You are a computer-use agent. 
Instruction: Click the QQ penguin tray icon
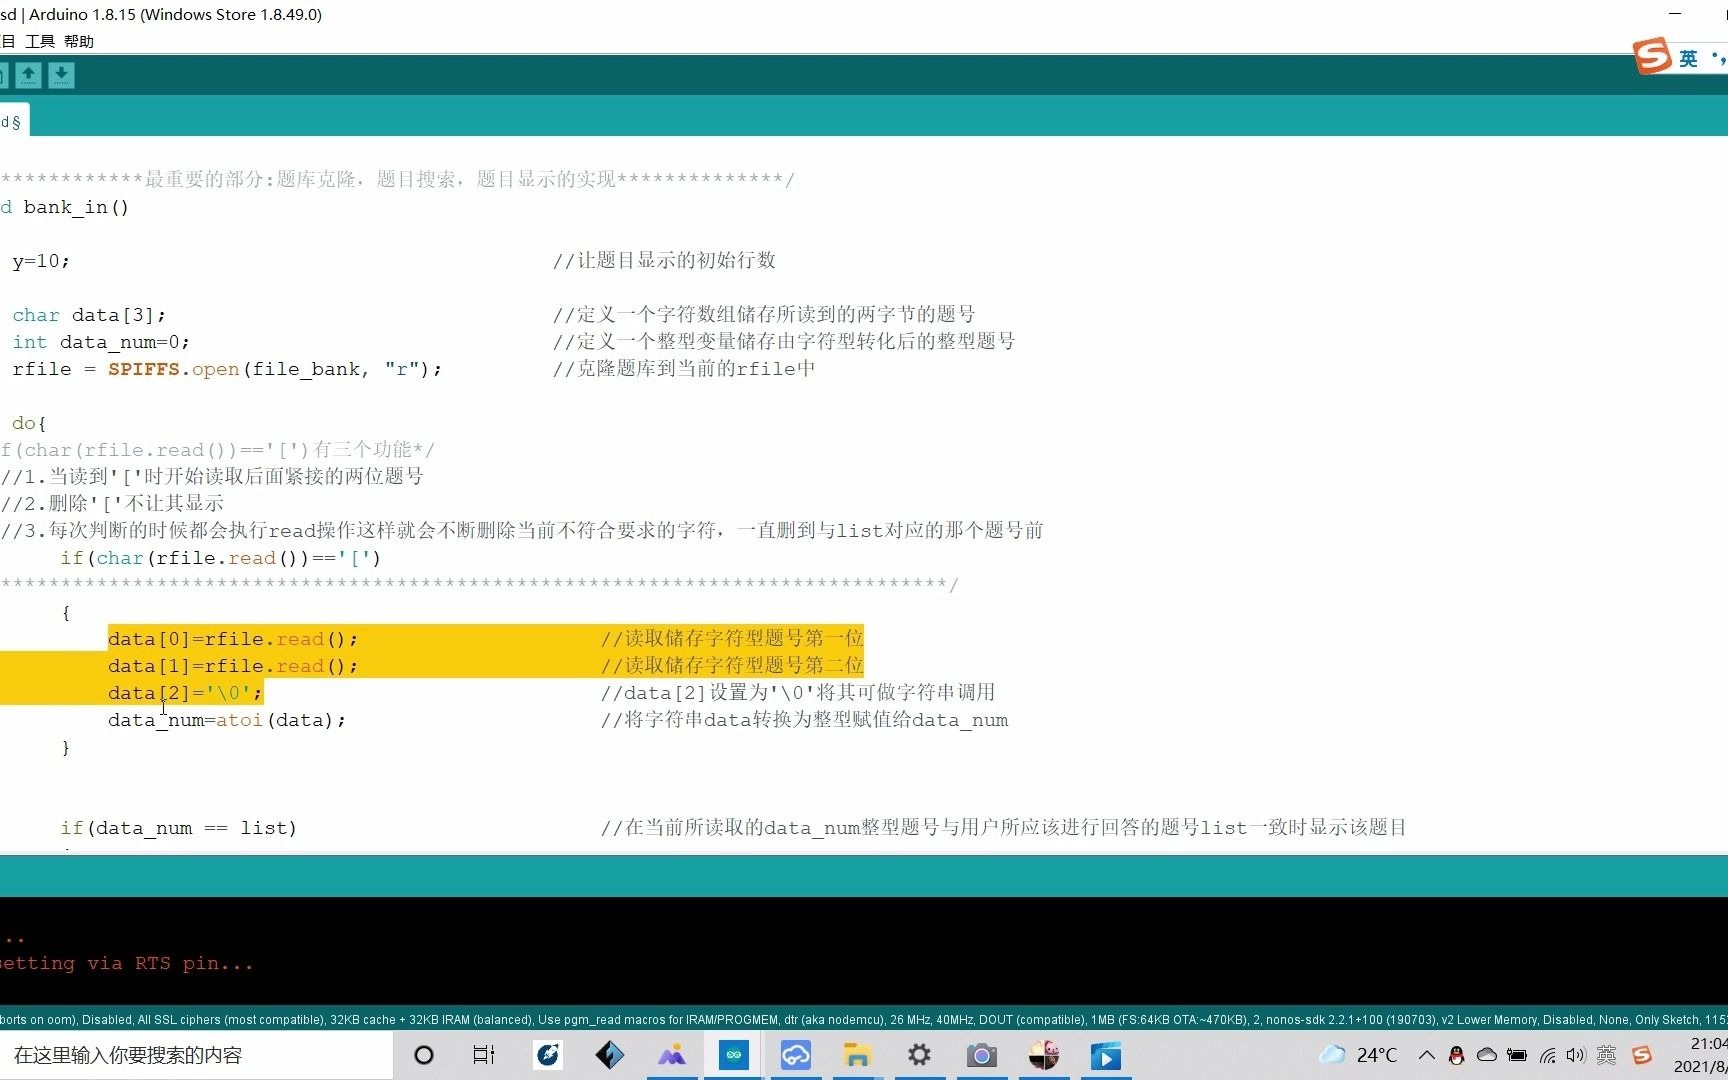1457,1055
